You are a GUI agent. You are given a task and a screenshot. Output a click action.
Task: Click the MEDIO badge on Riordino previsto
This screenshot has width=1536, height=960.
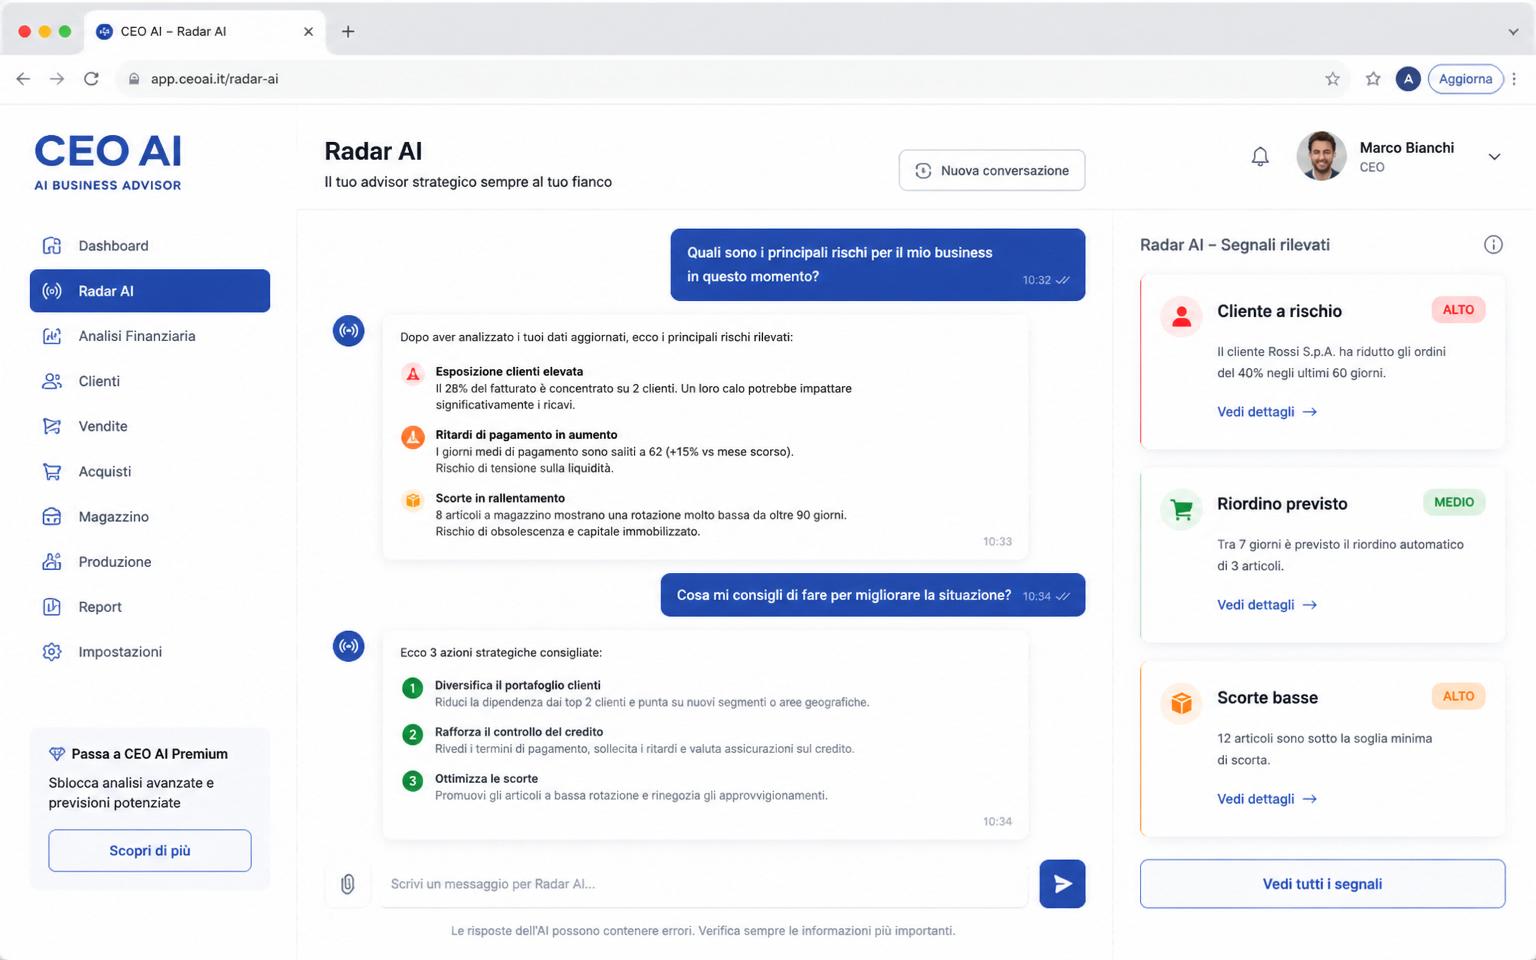pyautogui.click(x=1454, y=503)
